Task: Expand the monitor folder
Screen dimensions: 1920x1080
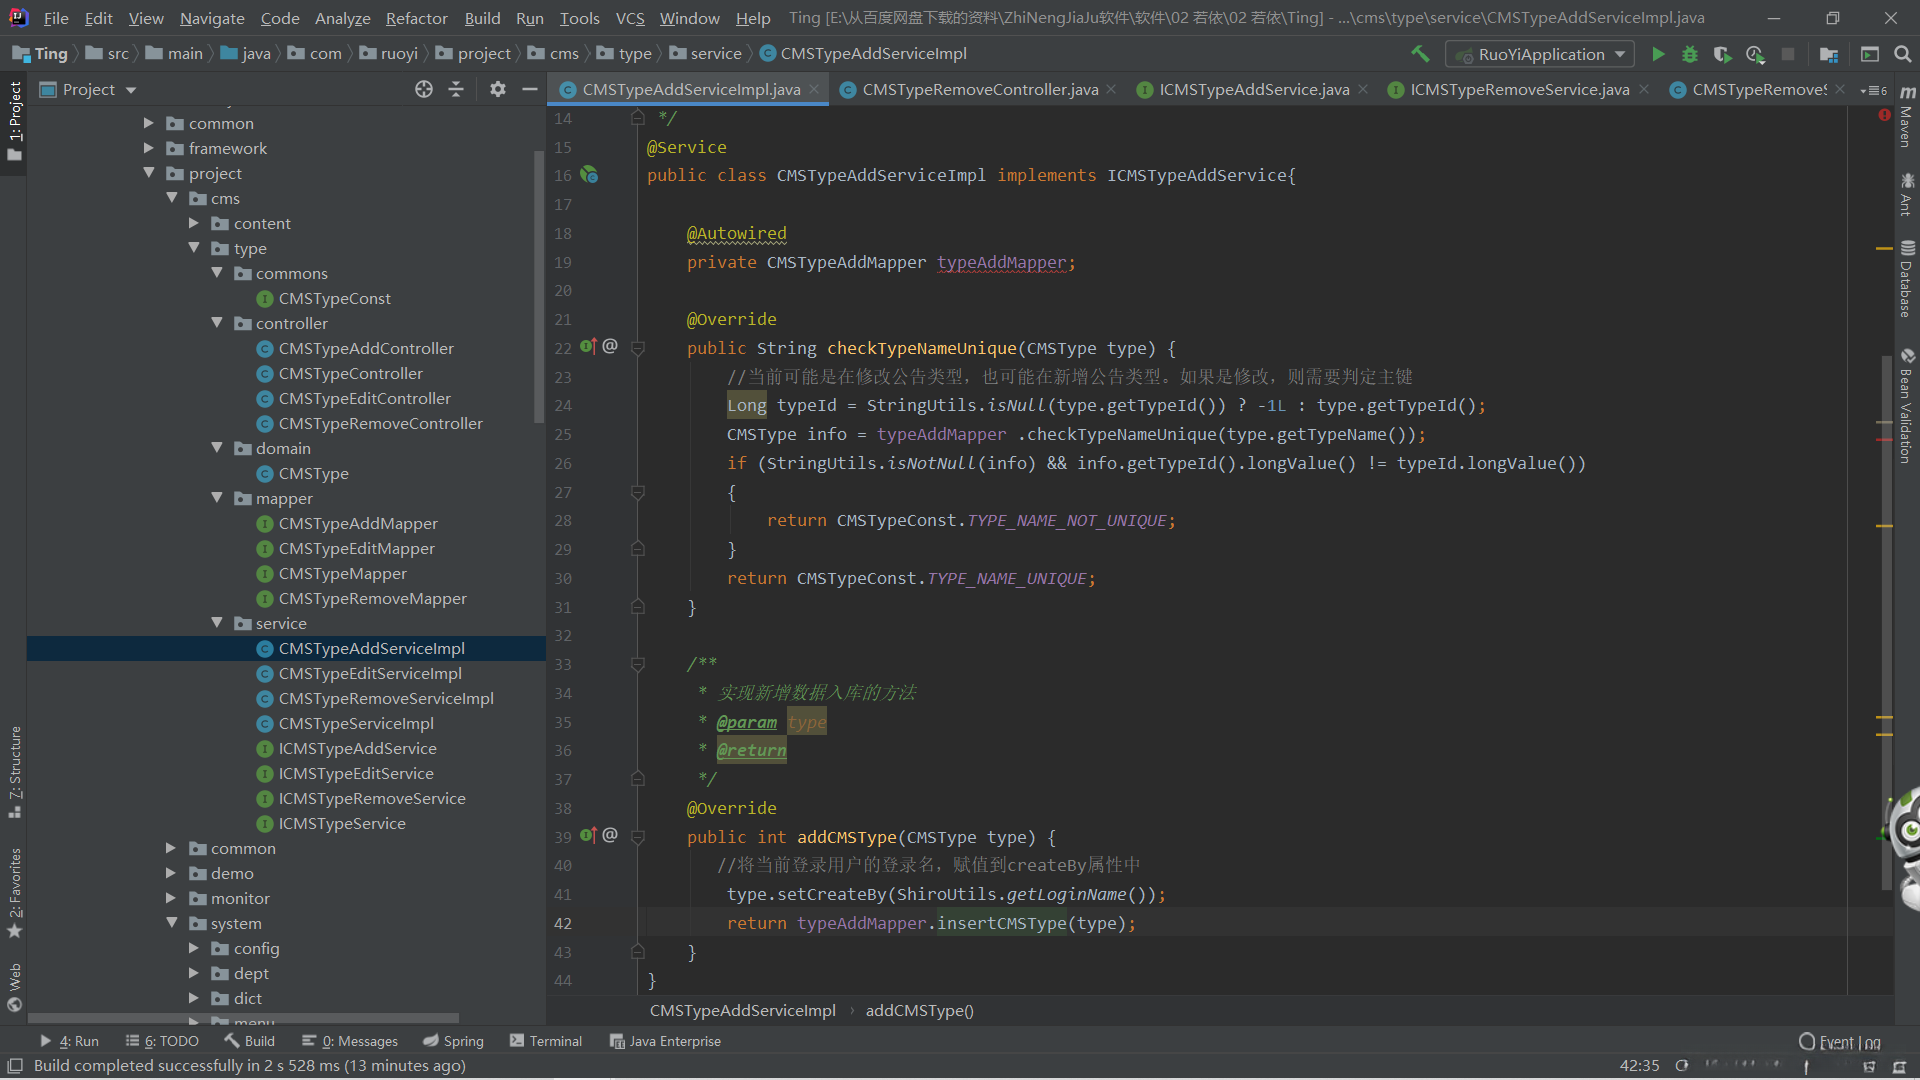Action: click(171, 898)
